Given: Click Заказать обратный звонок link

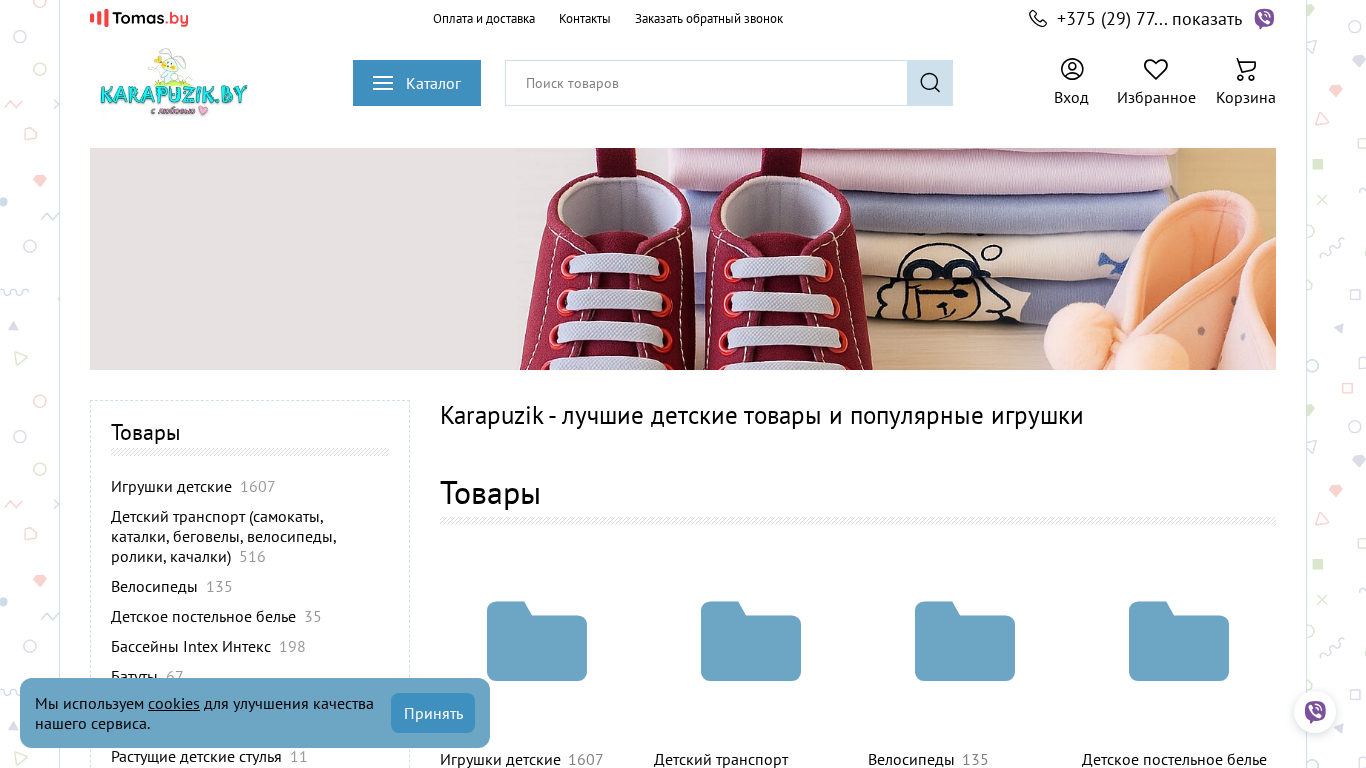Looking at the screenshot, I should [709, 19].
